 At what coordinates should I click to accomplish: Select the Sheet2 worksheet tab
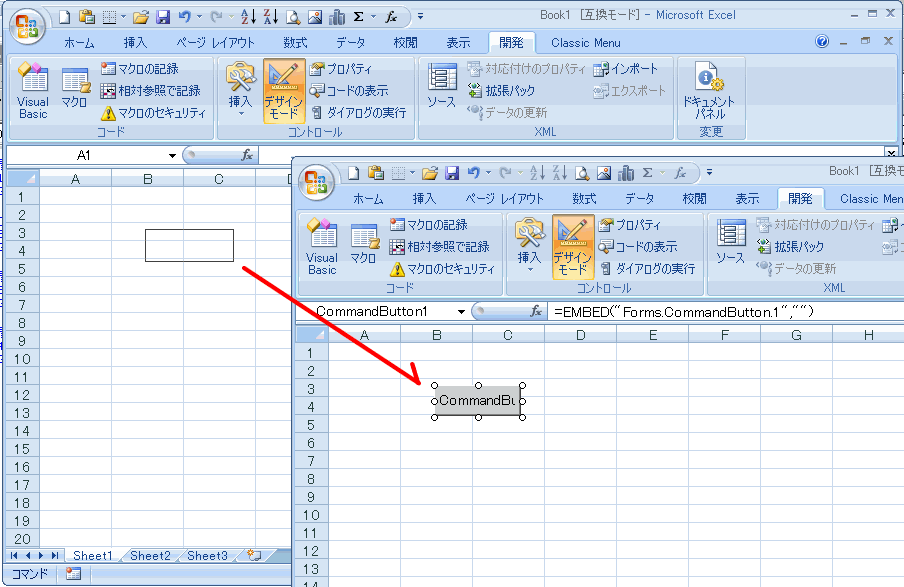(x=150, y=556)
